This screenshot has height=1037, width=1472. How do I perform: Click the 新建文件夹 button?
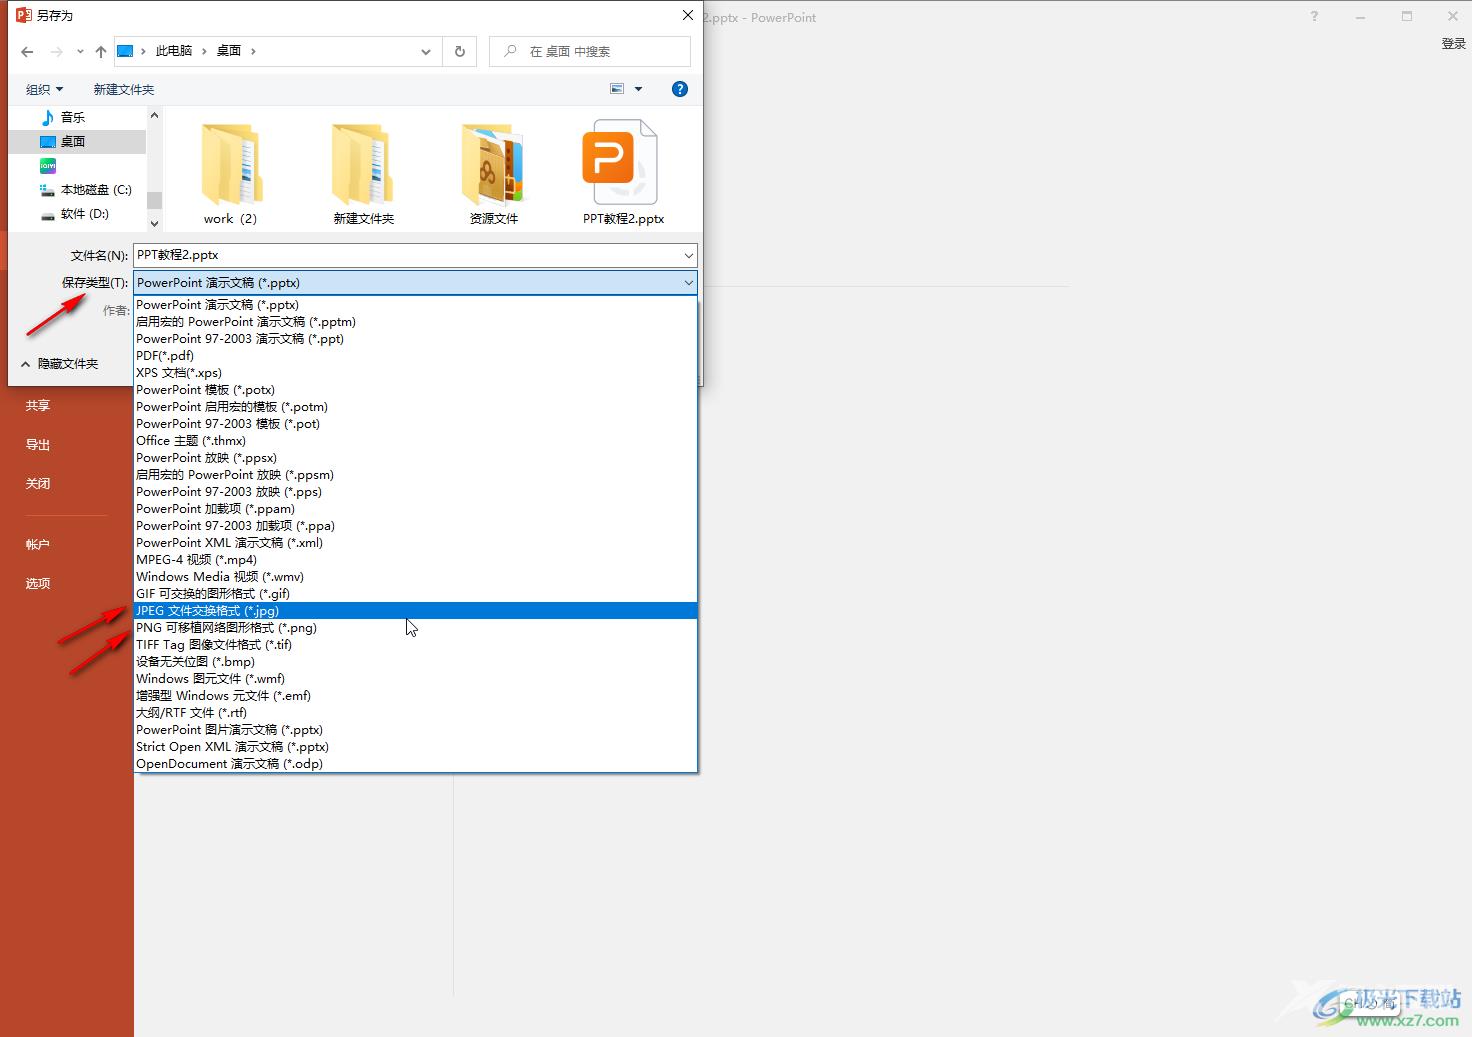coord(124,89)
